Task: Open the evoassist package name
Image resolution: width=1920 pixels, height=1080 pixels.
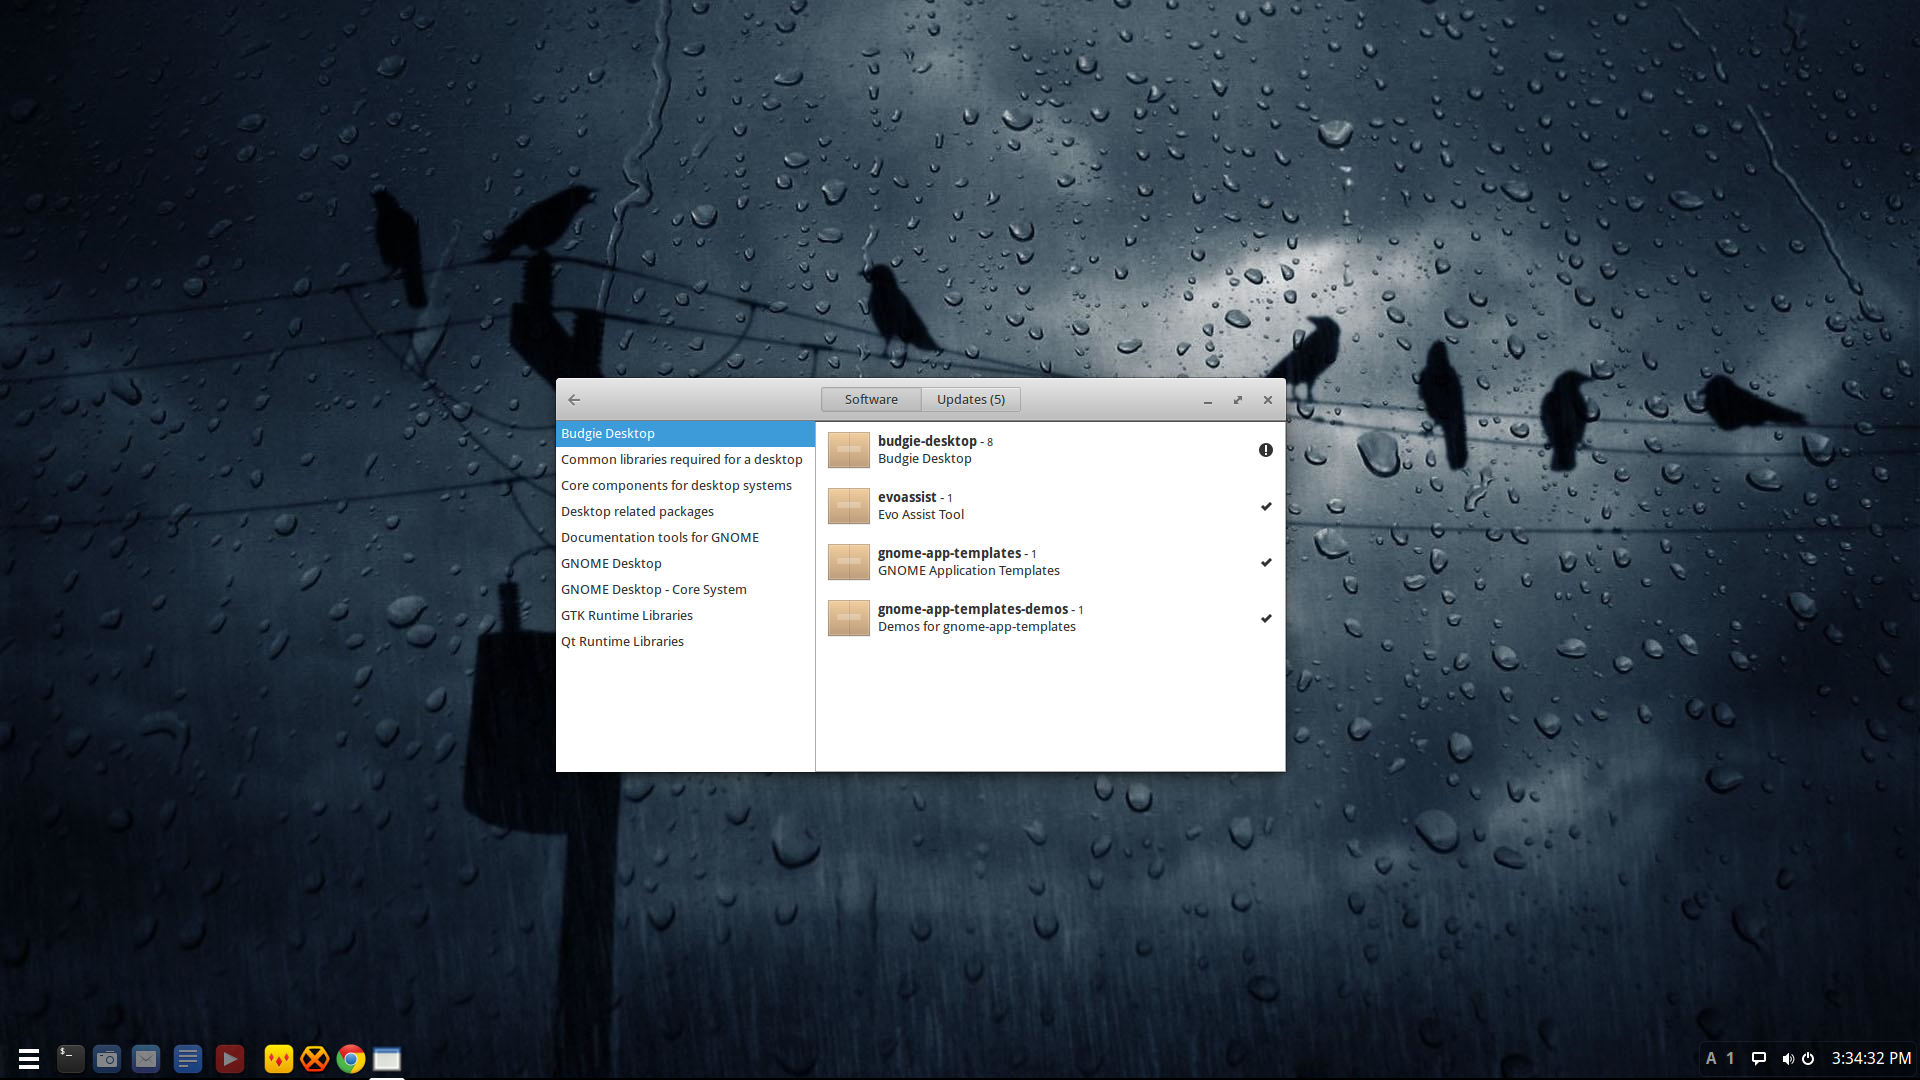Action: [907, 497]
